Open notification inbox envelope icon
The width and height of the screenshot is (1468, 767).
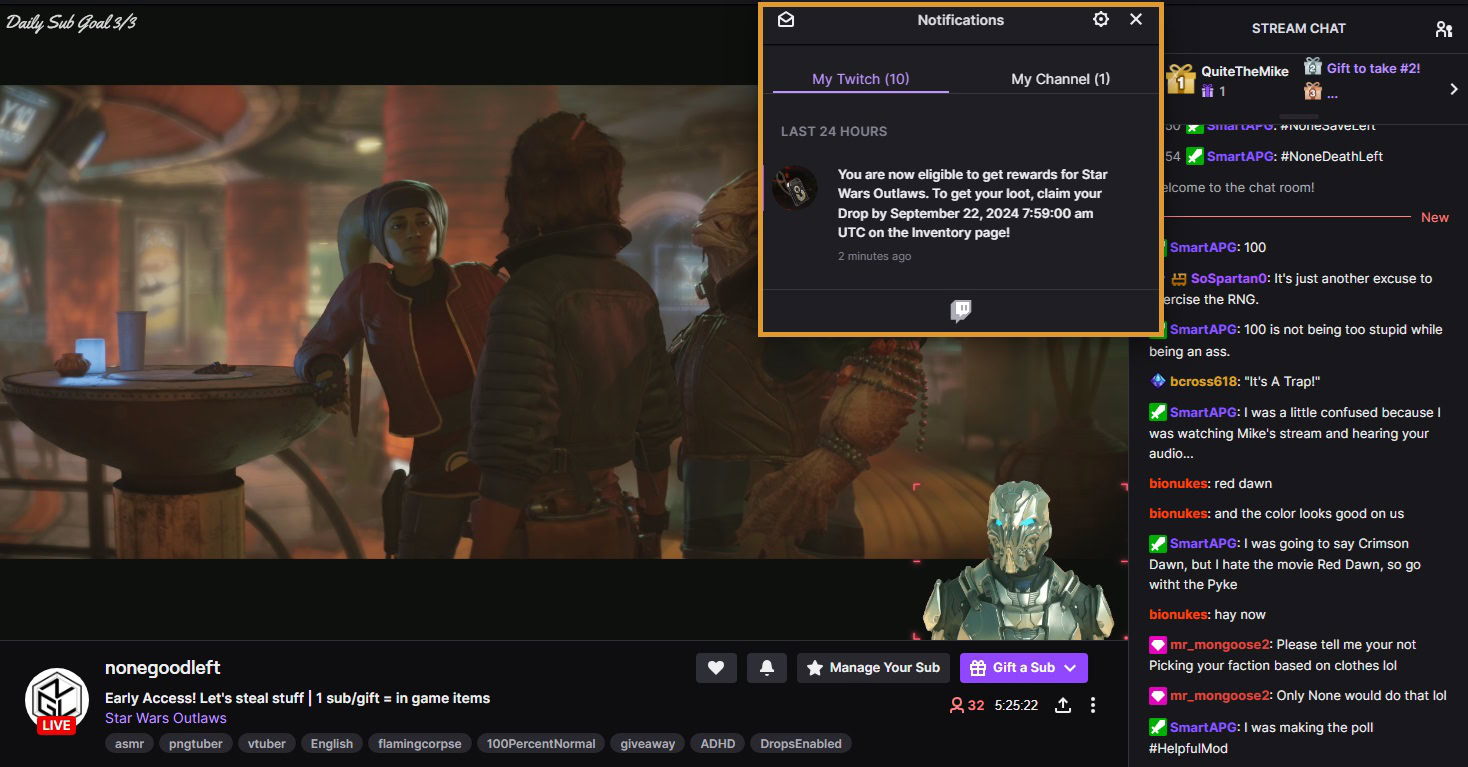786,19
